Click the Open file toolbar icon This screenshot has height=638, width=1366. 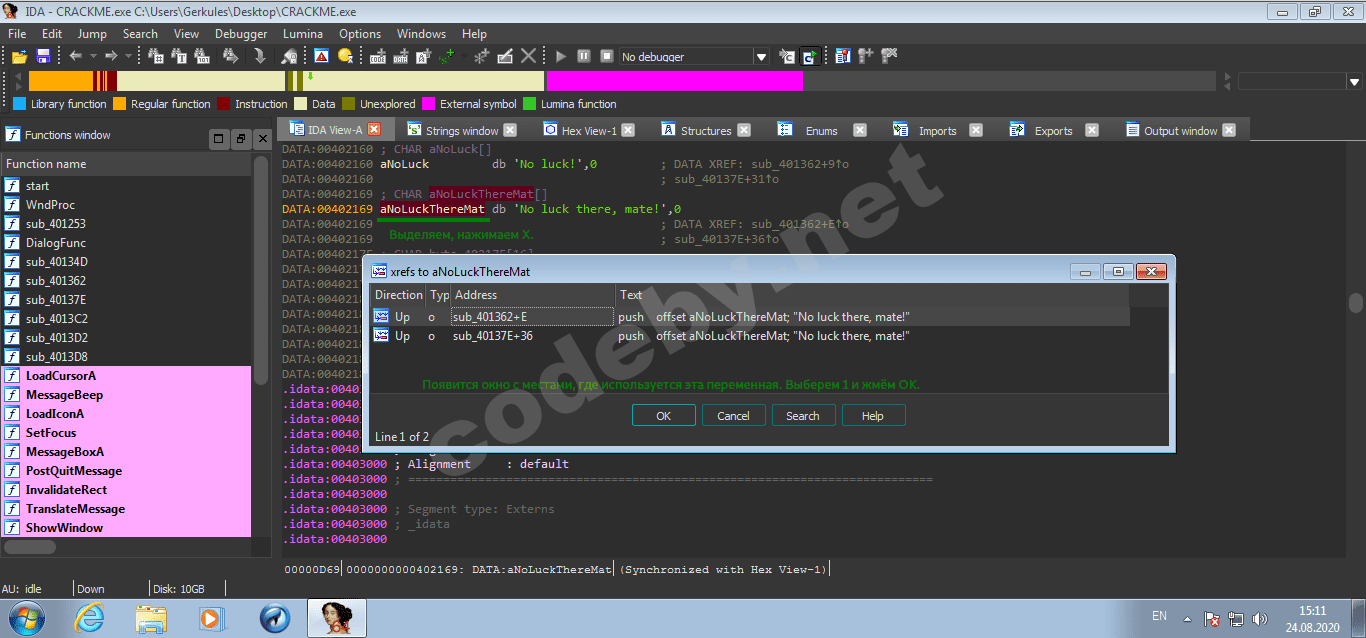[x=19, y=57]
